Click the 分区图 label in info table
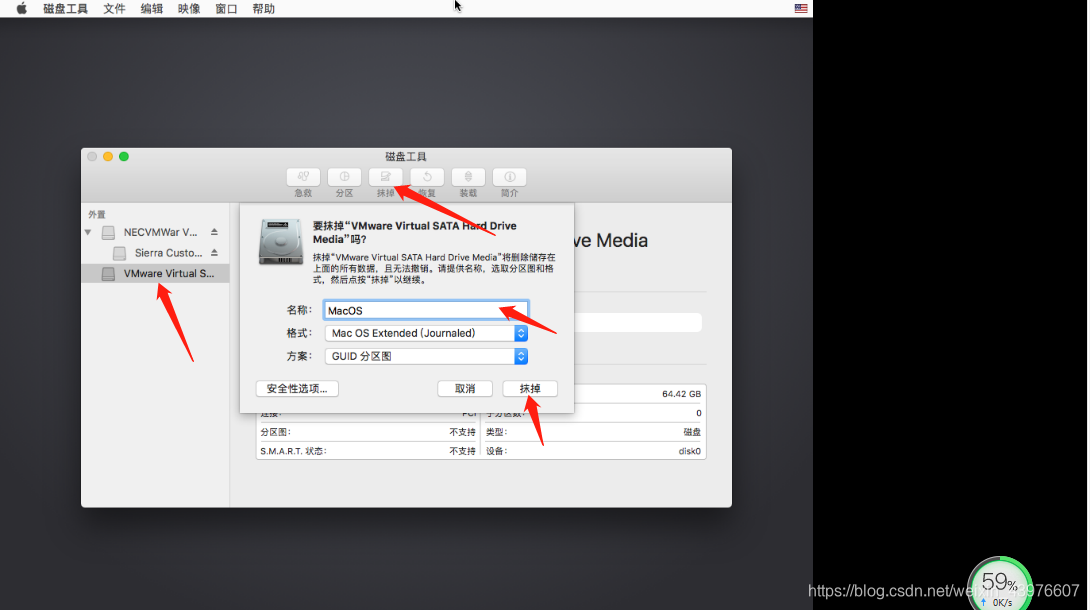The image size is (1090, 610). tap(275, 432)
